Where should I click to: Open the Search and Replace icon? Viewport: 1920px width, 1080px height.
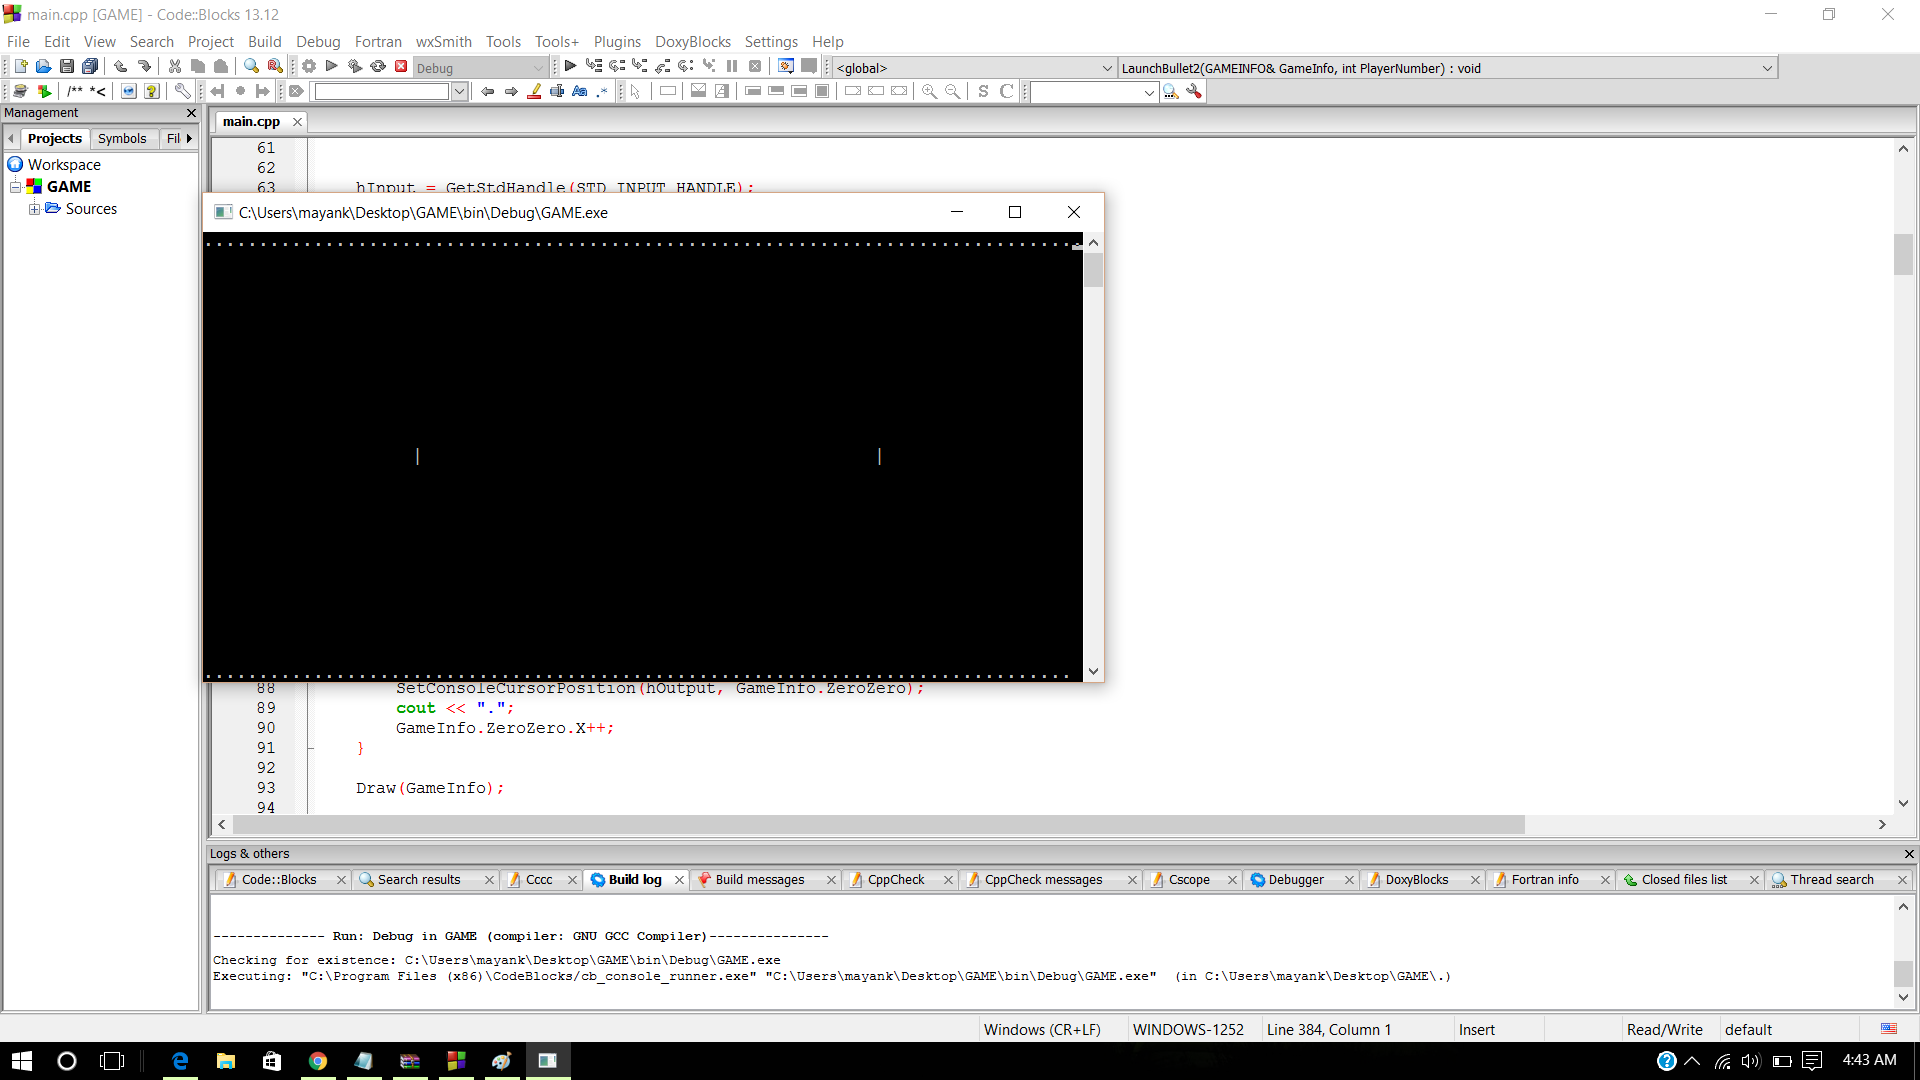point(274,66)
